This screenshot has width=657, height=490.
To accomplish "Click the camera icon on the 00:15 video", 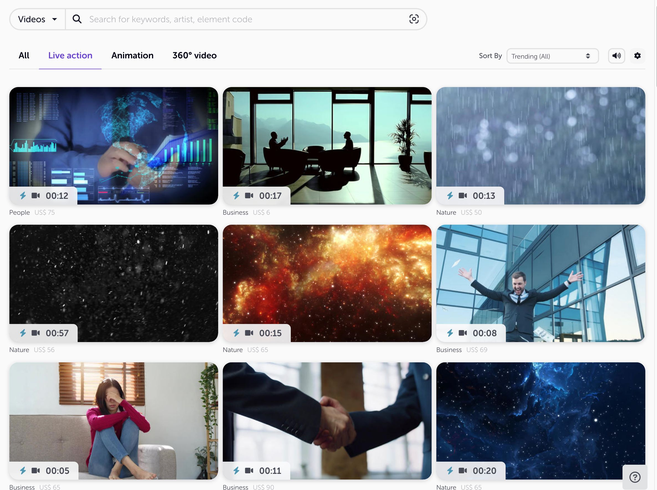I will [x=249, y=333].
